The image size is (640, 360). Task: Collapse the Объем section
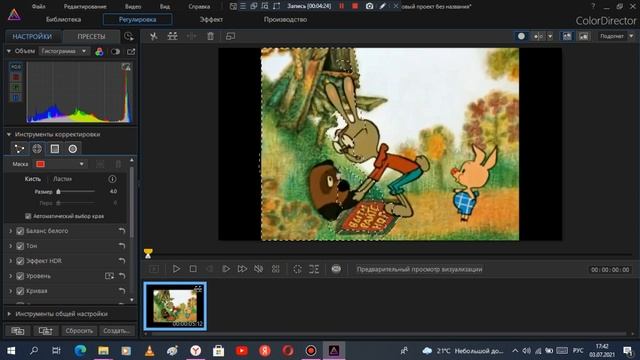pos(9,51)
